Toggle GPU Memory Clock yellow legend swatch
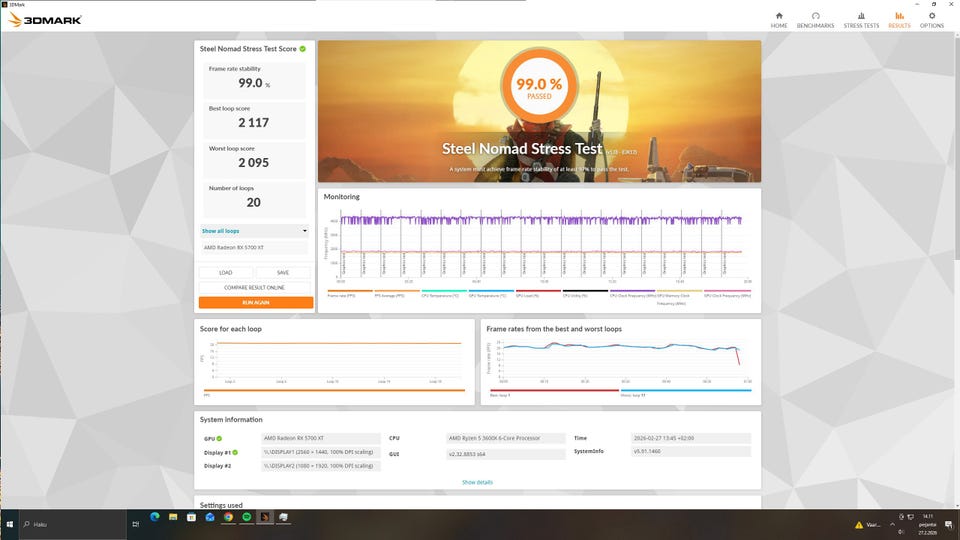The width and height of the screenshot is (960, 540). tap(680, 291)
